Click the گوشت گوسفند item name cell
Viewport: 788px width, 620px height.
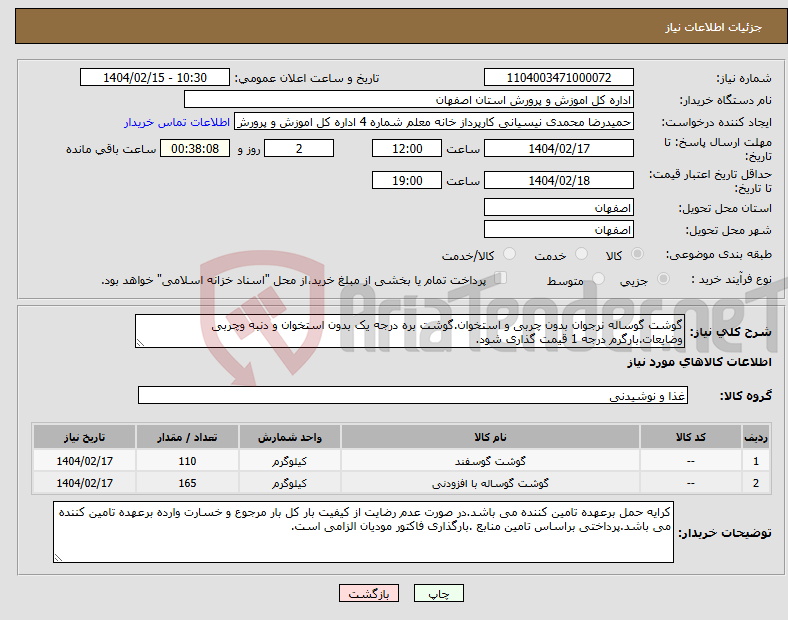pos(490,461)
